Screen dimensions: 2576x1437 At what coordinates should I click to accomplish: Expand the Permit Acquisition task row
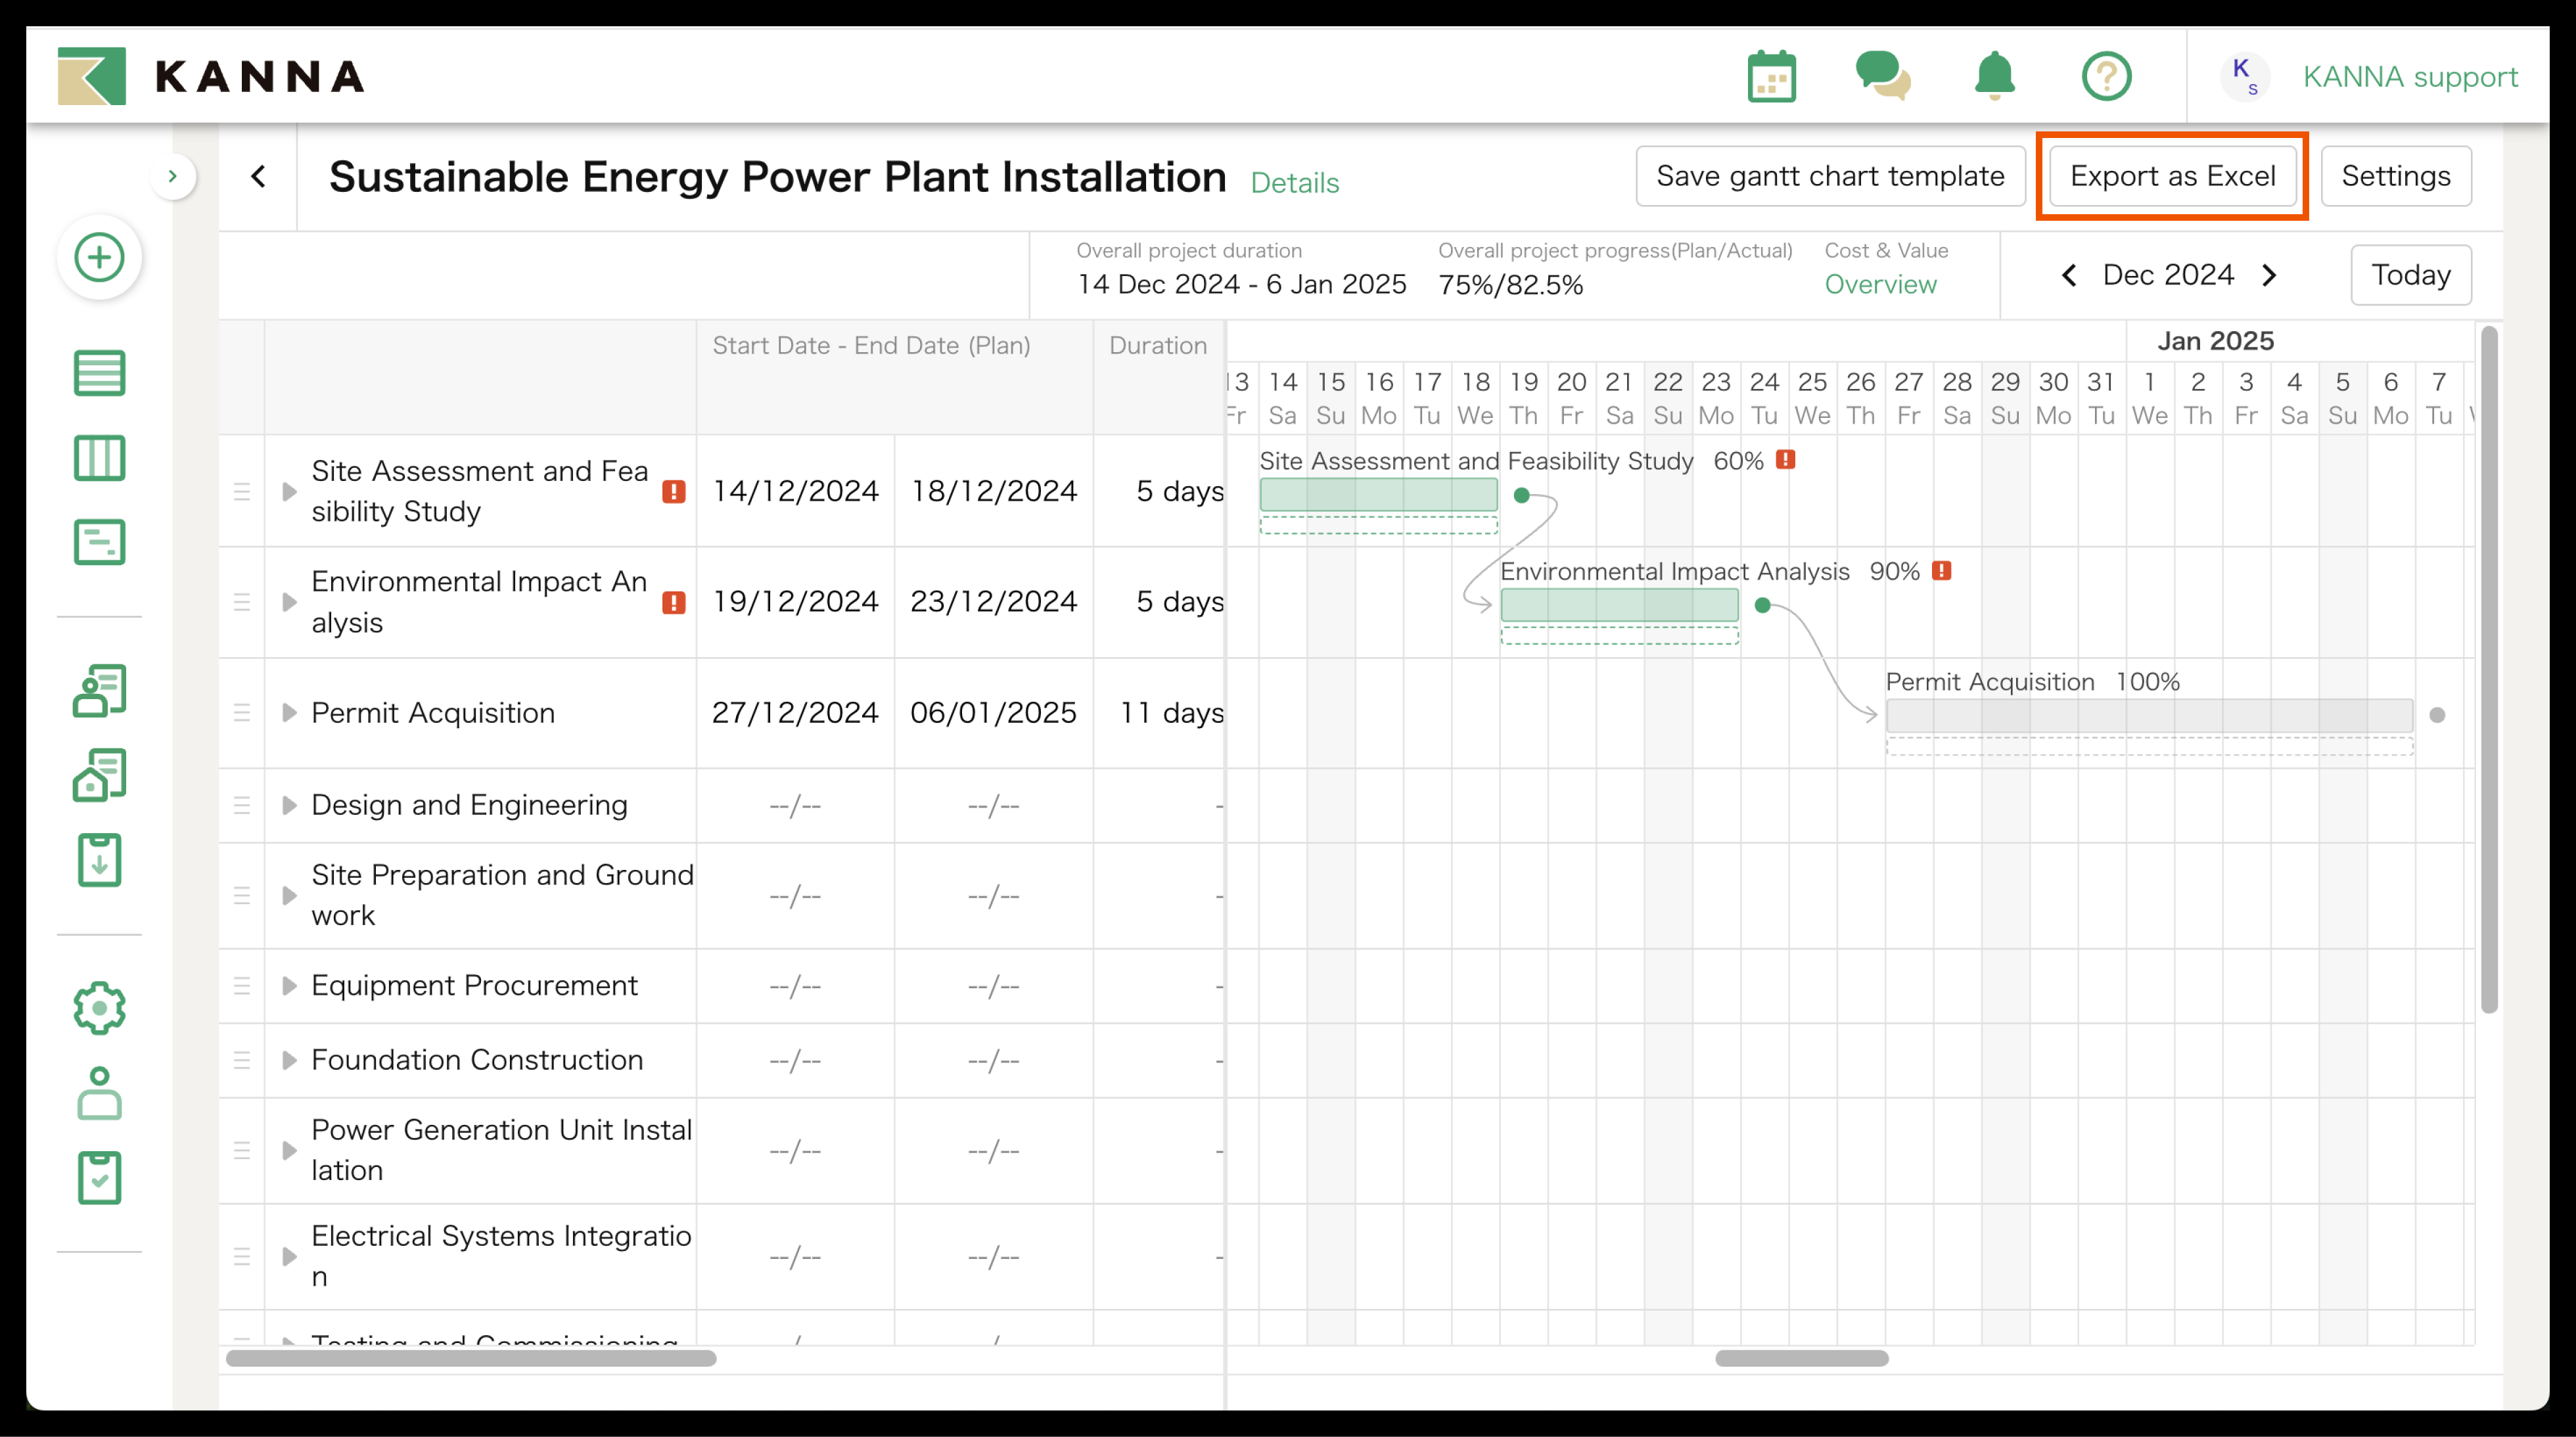pos(289,713)
